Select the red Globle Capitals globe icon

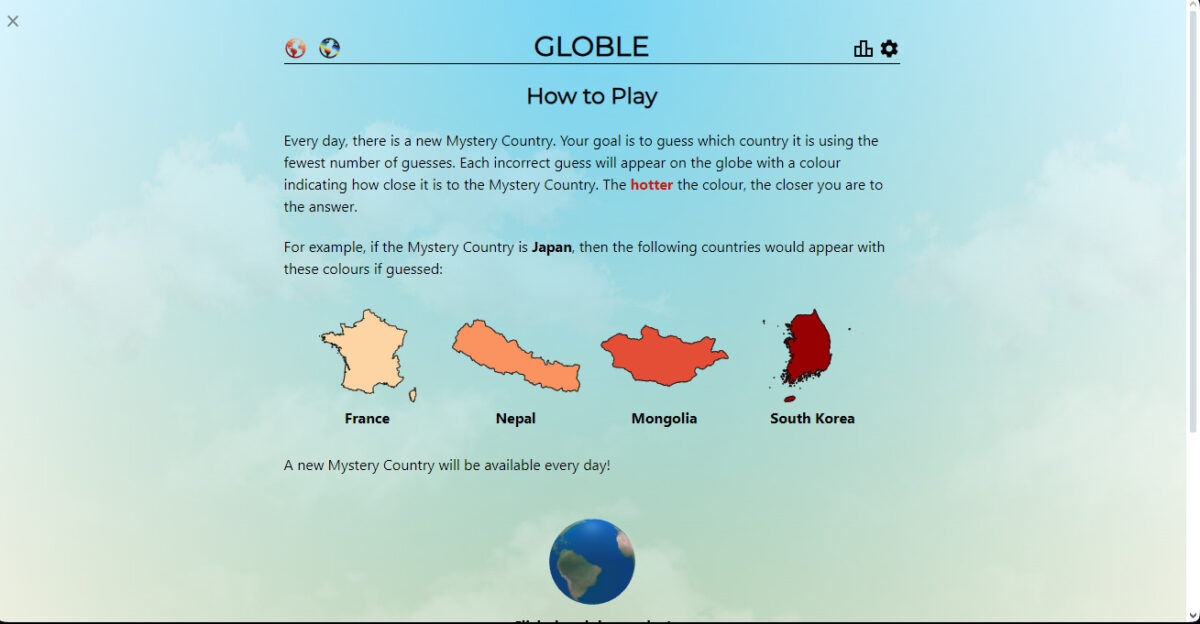pos(296,47)
